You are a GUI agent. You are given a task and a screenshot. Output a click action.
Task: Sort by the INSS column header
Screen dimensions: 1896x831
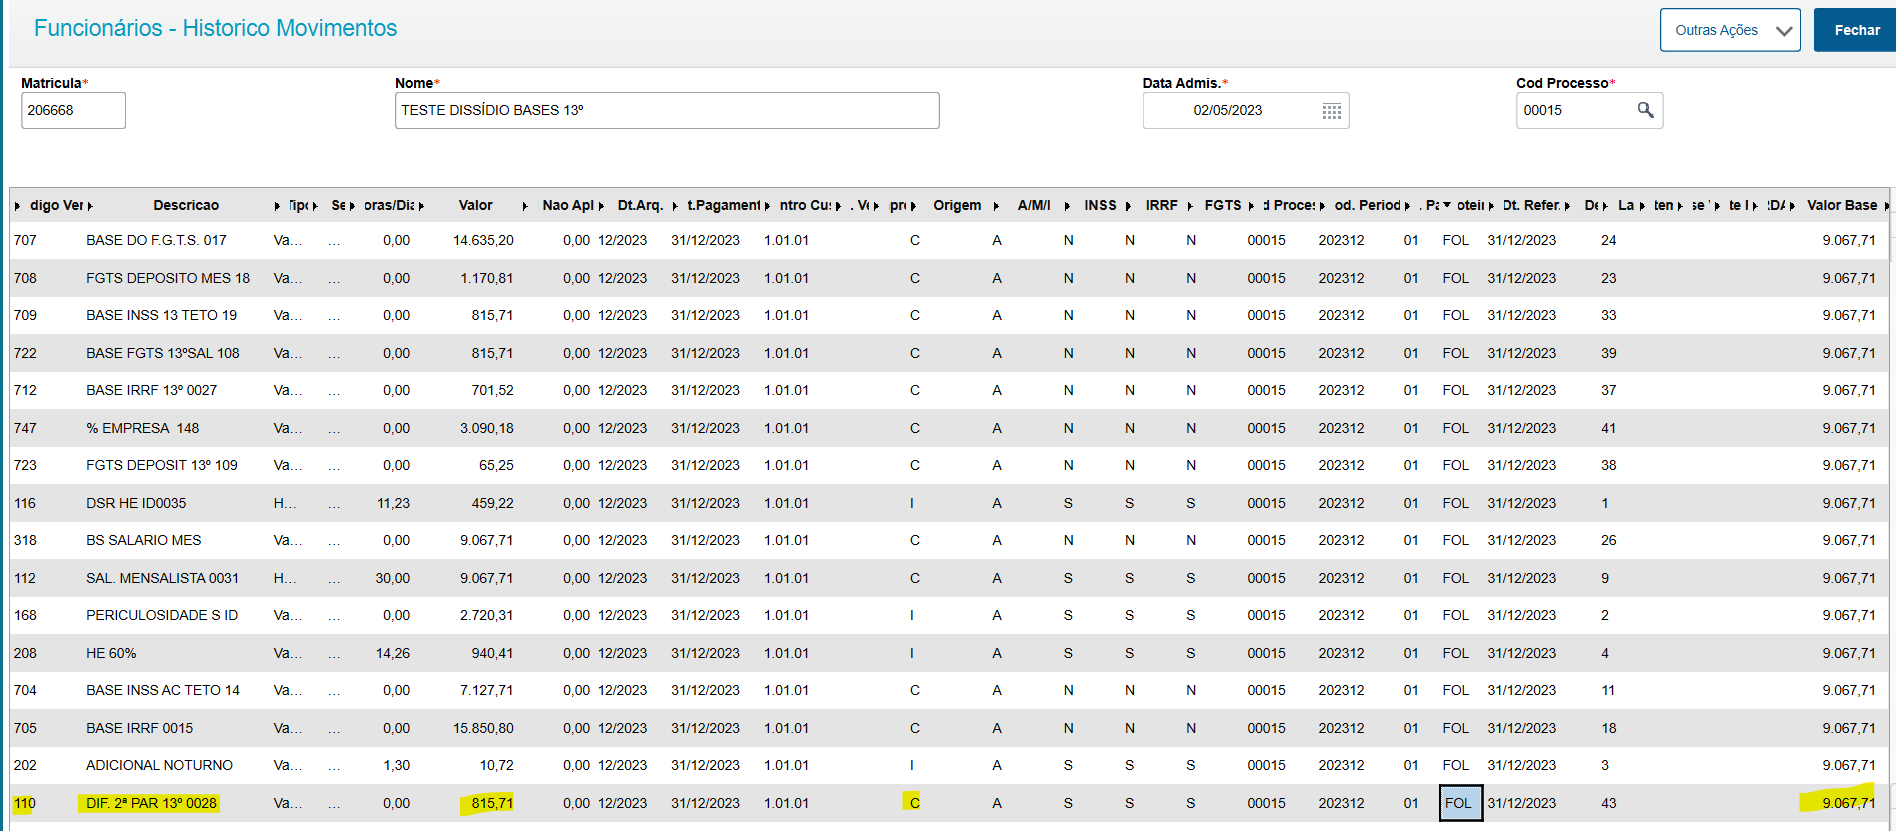1100,205
